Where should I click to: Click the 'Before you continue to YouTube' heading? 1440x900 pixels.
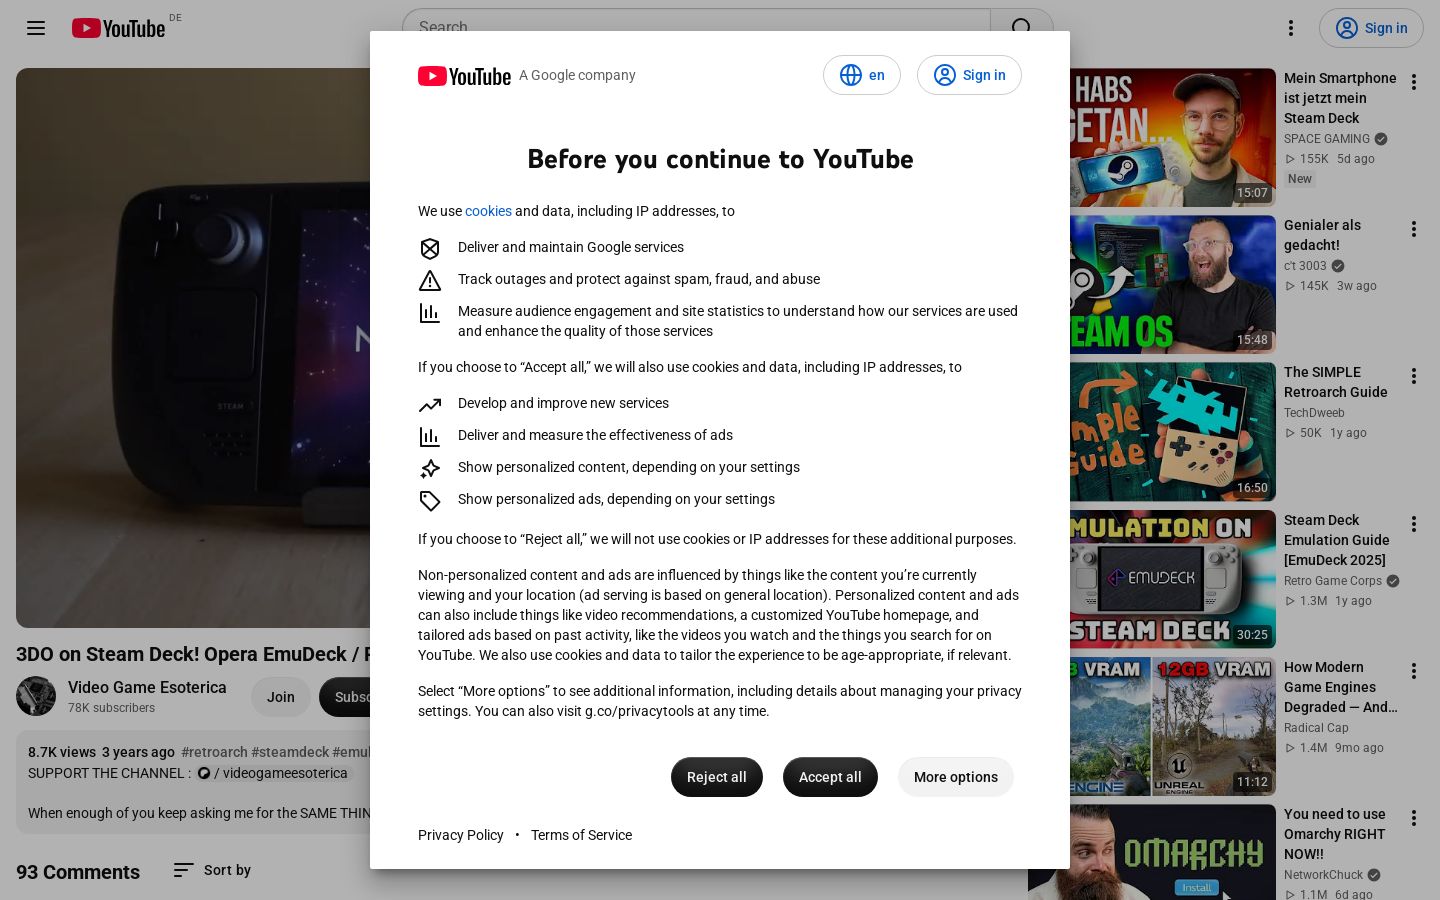click(720, 159)
